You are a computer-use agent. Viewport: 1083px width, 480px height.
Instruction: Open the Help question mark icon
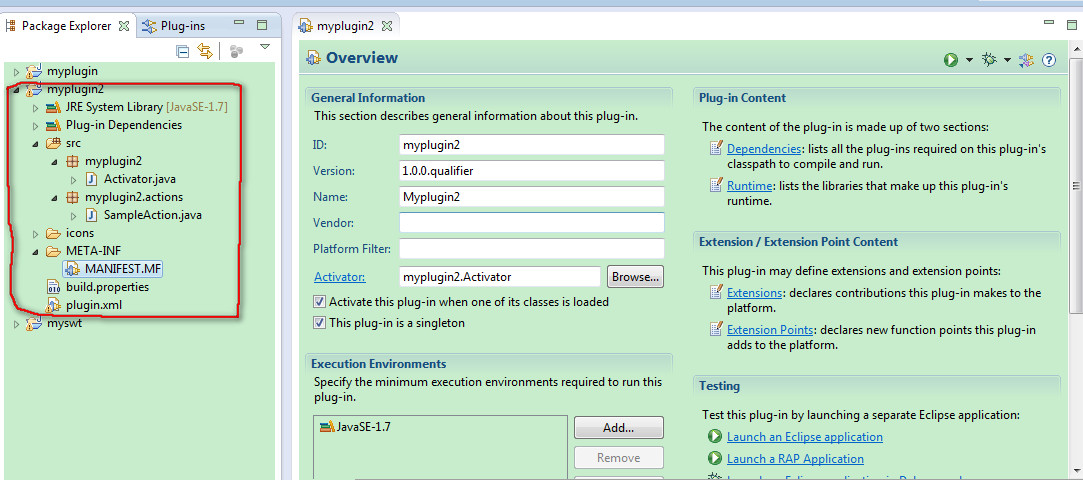[x=1048, y=60]
